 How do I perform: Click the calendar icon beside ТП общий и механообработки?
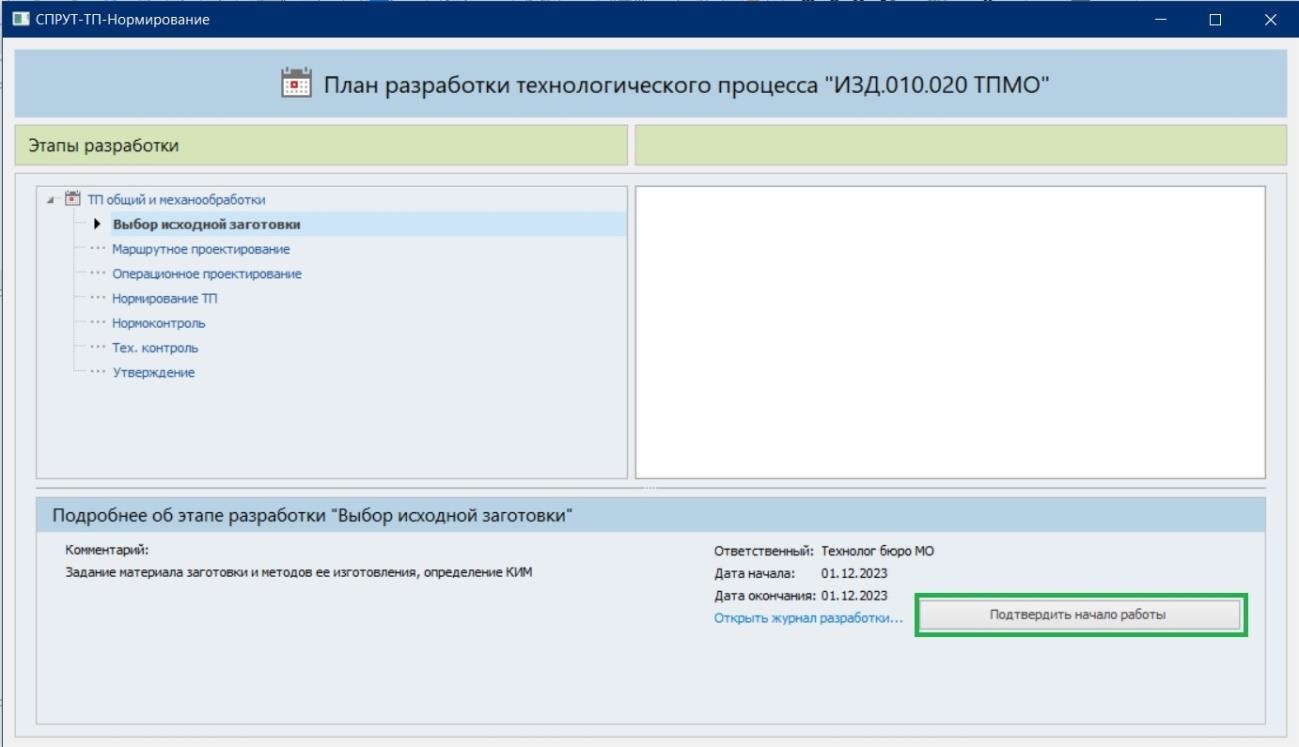[72, 199]
